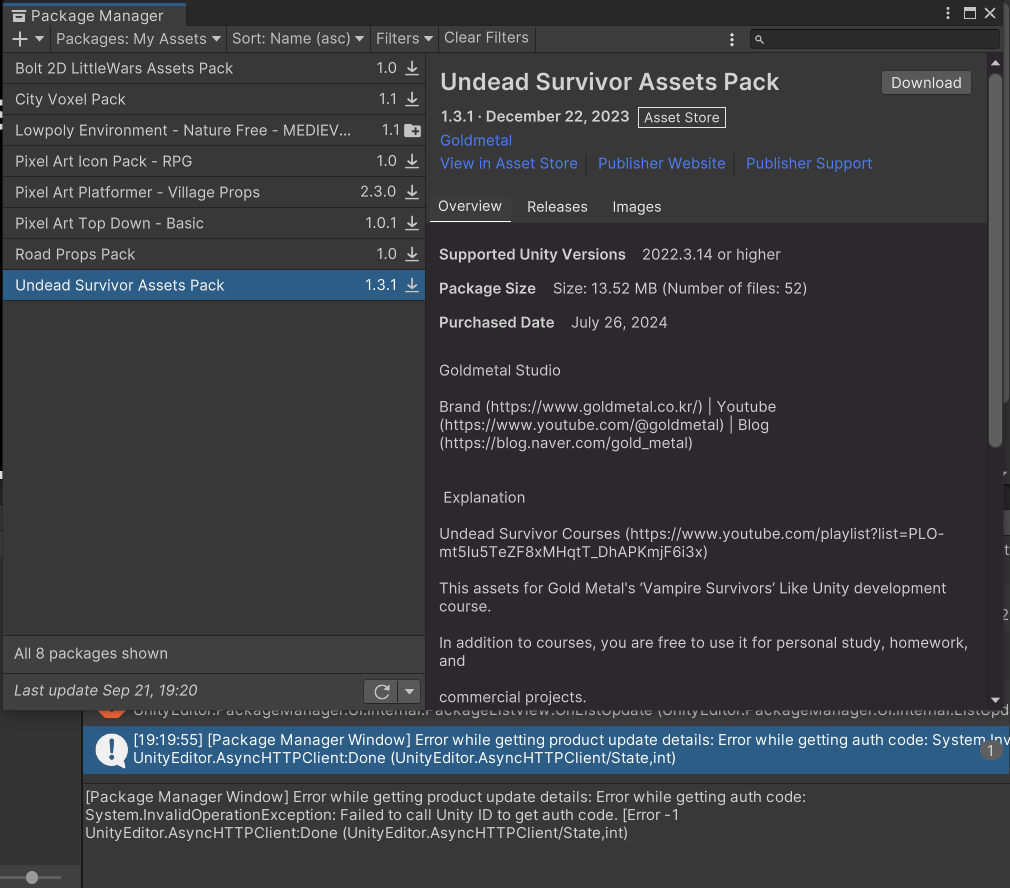1010x888 pixels.
Task: Switch to the Releases tab
Action: point(557,207)
